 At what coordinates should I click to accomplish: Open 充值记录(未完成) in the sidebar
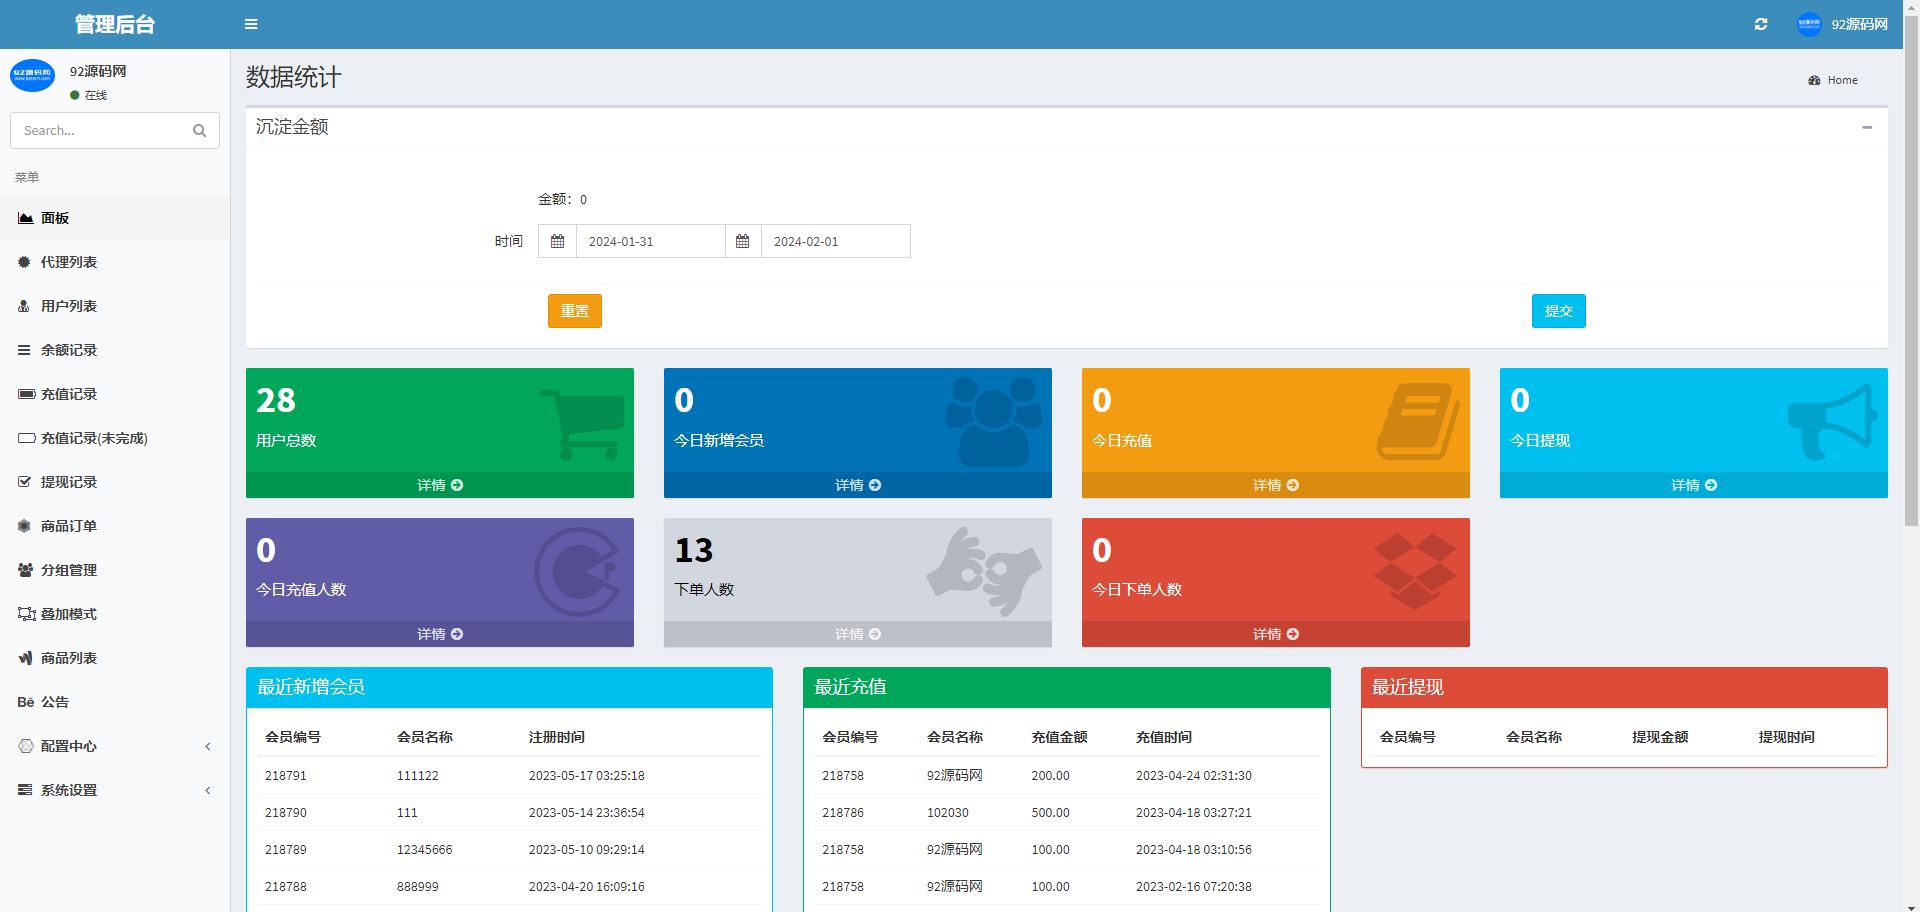pos(115,438)
